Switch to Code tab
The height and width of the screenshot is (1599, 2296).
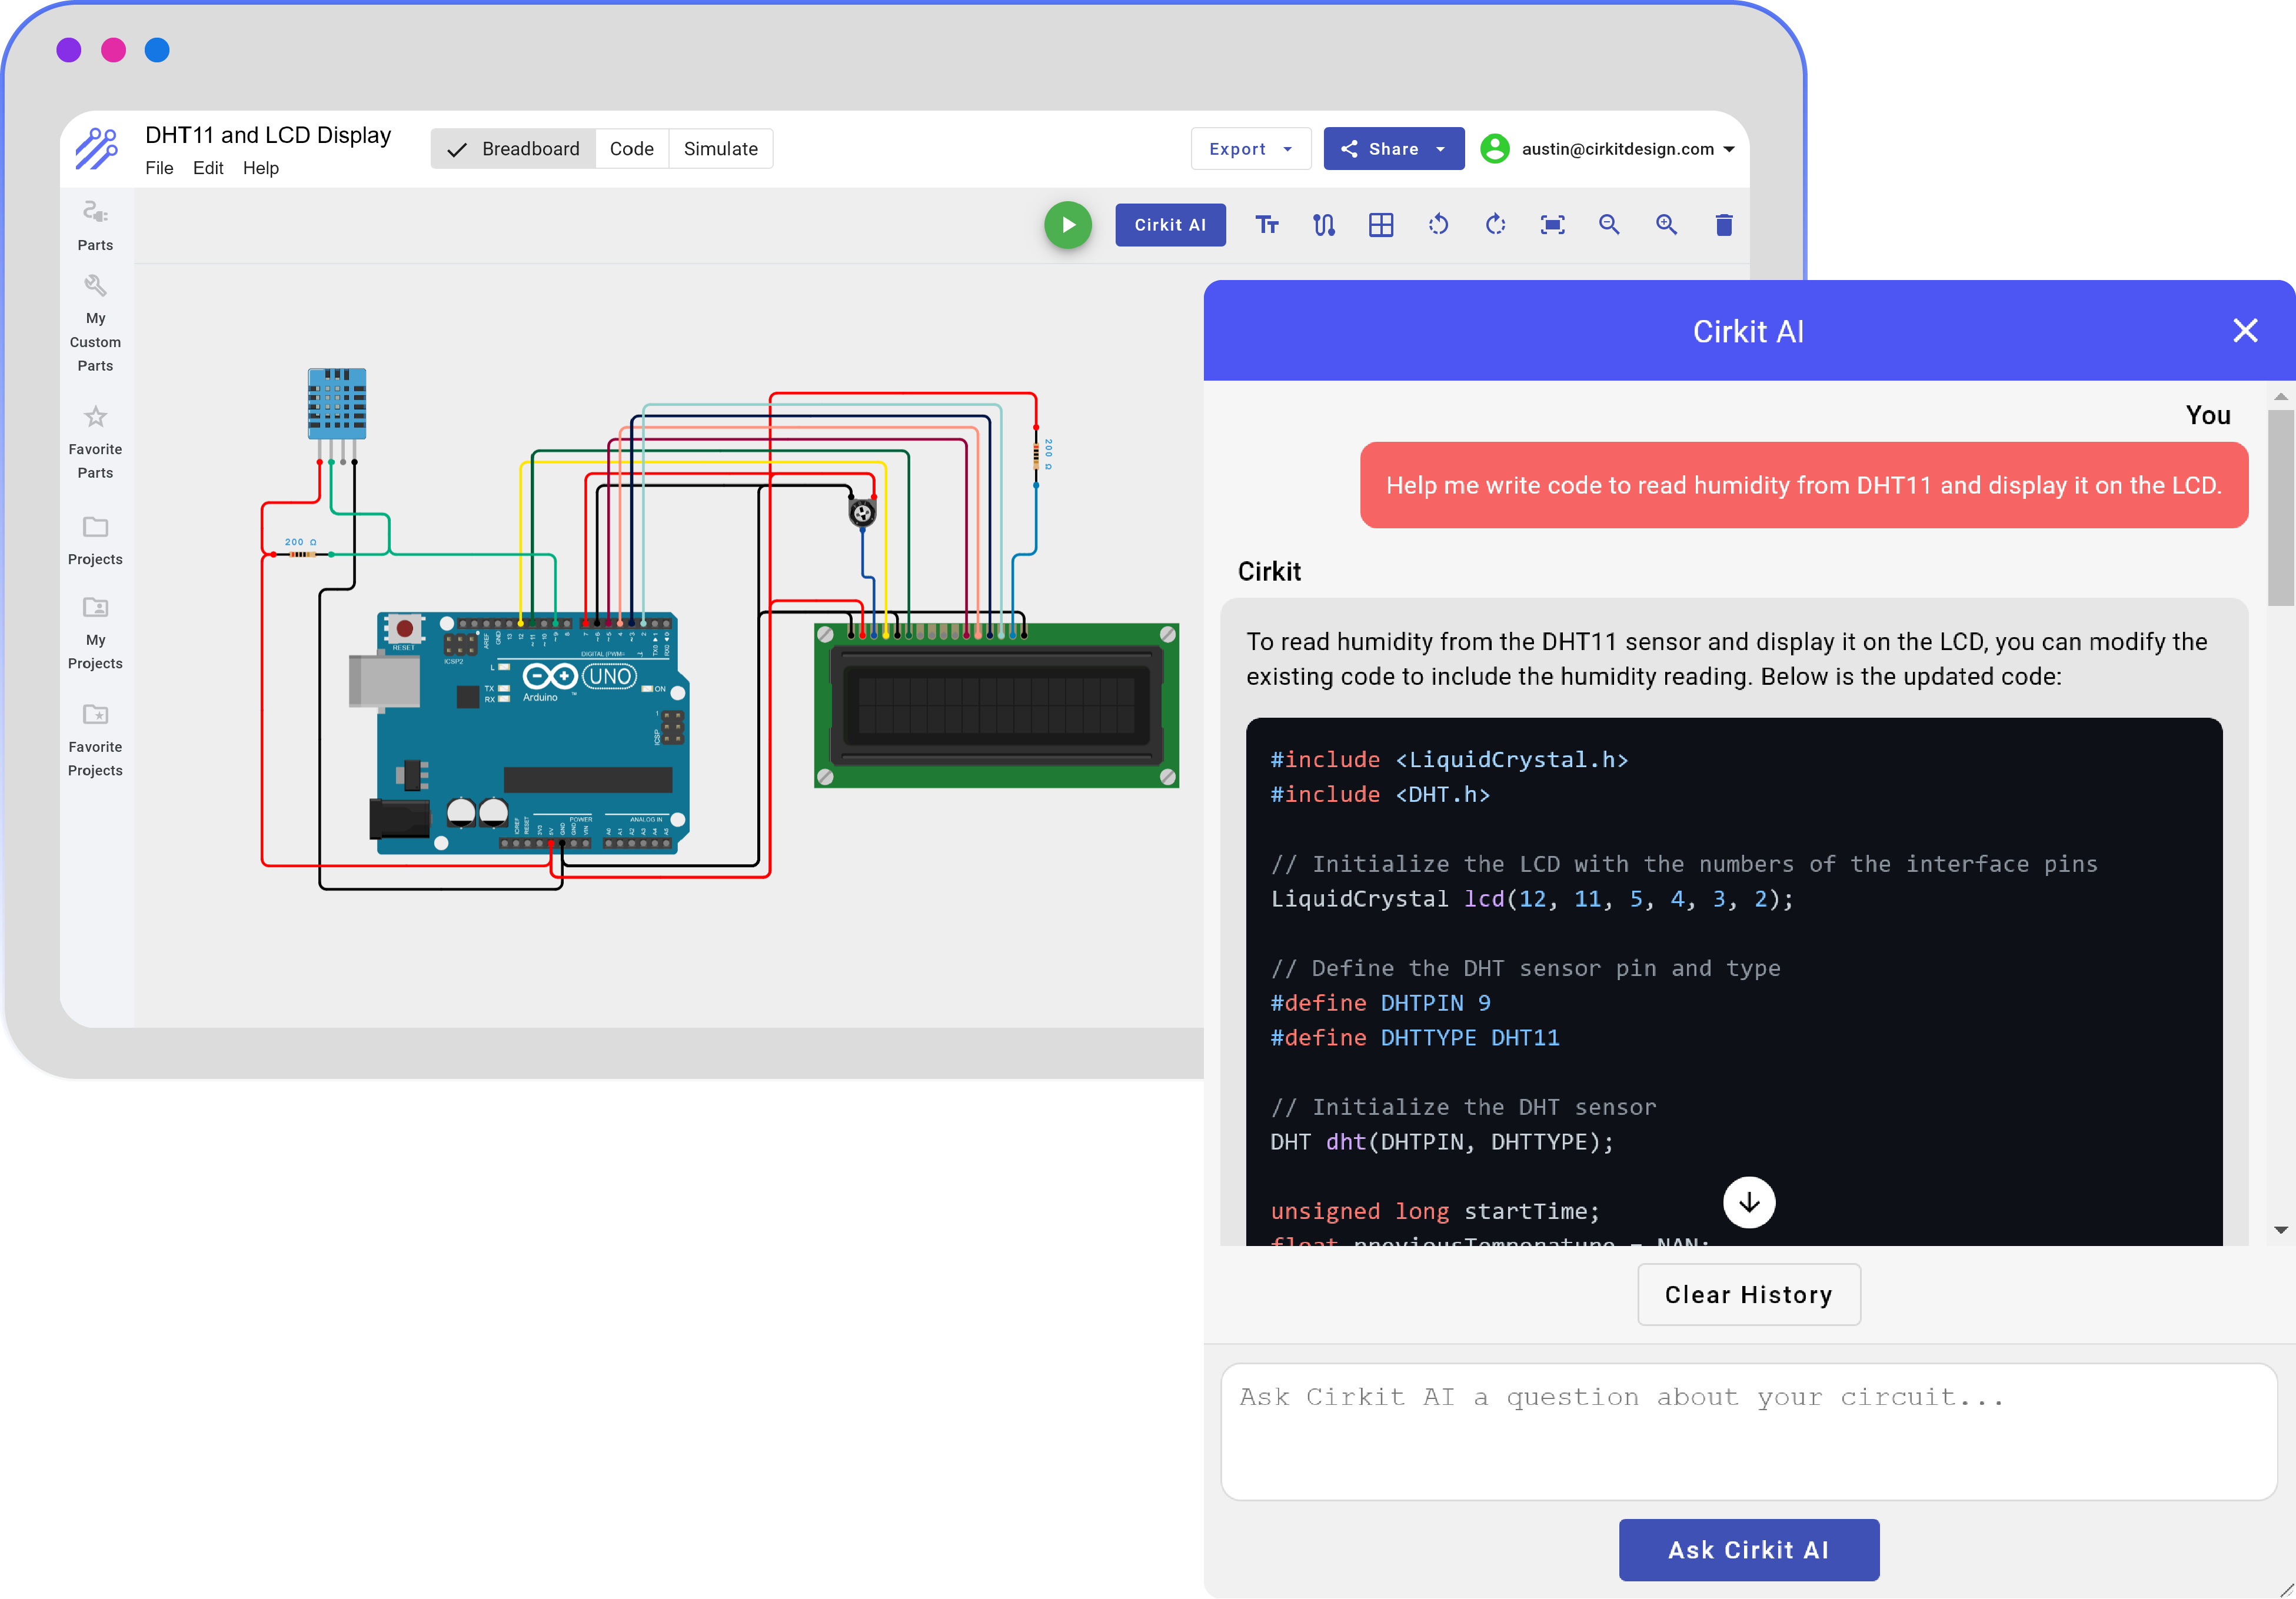point(631,149)
